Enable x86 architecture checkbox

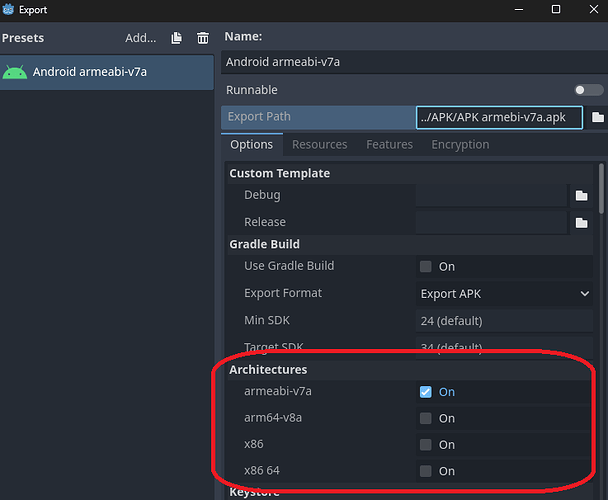(426, 445)
